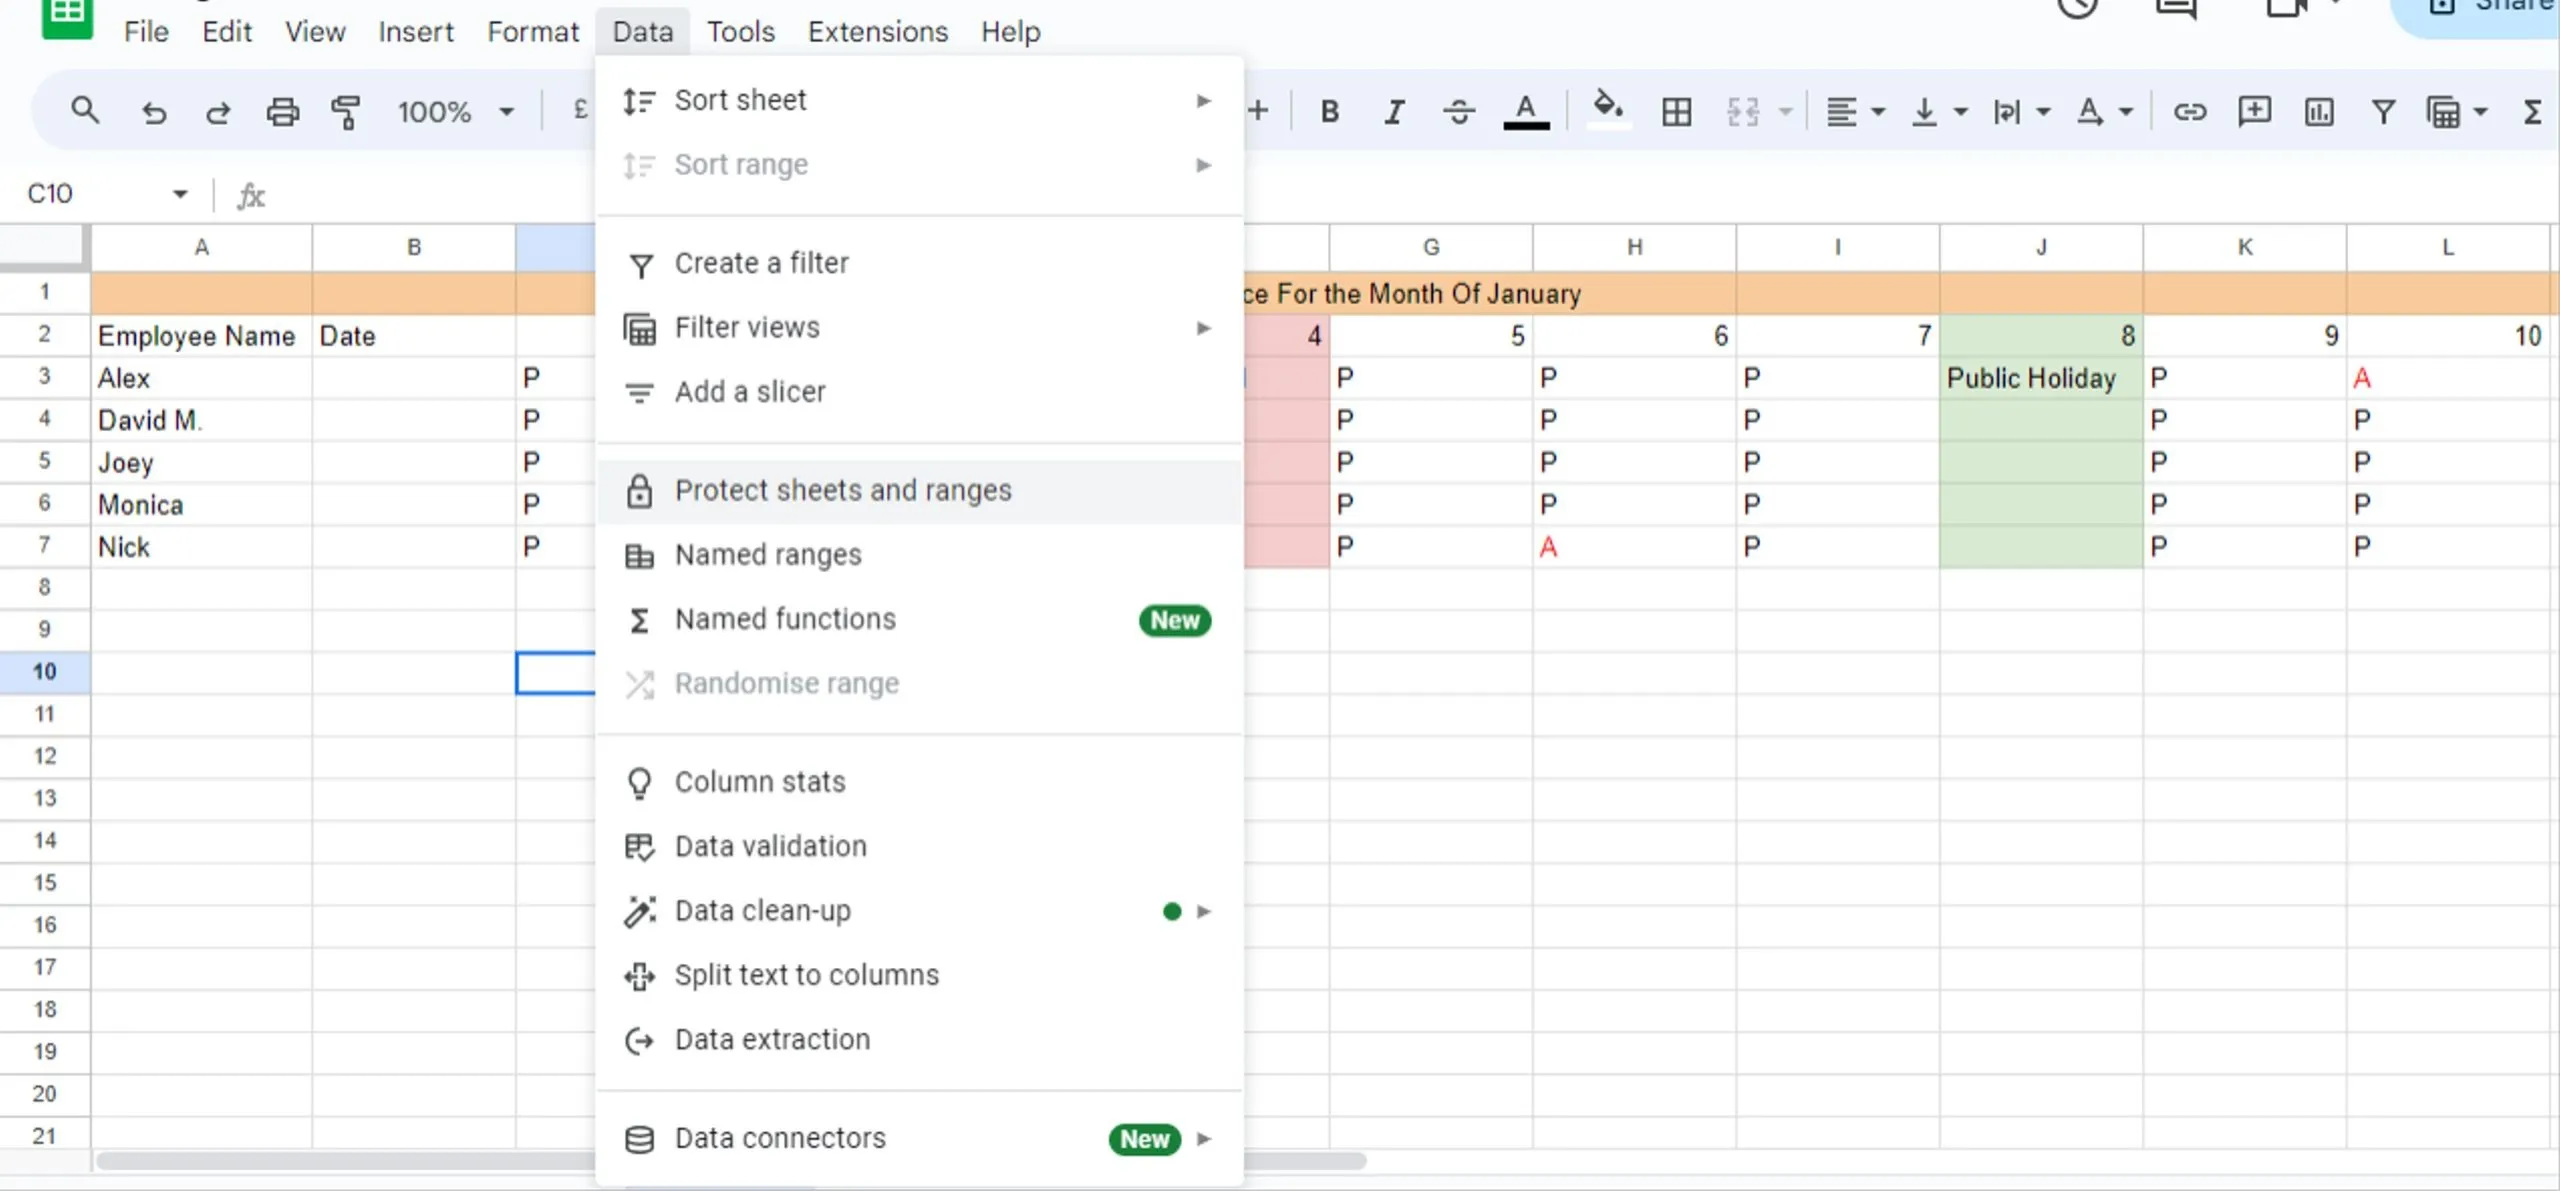Expand Data connectors submenu
2560x1191 pixels.
click(x=919, y=1138)
